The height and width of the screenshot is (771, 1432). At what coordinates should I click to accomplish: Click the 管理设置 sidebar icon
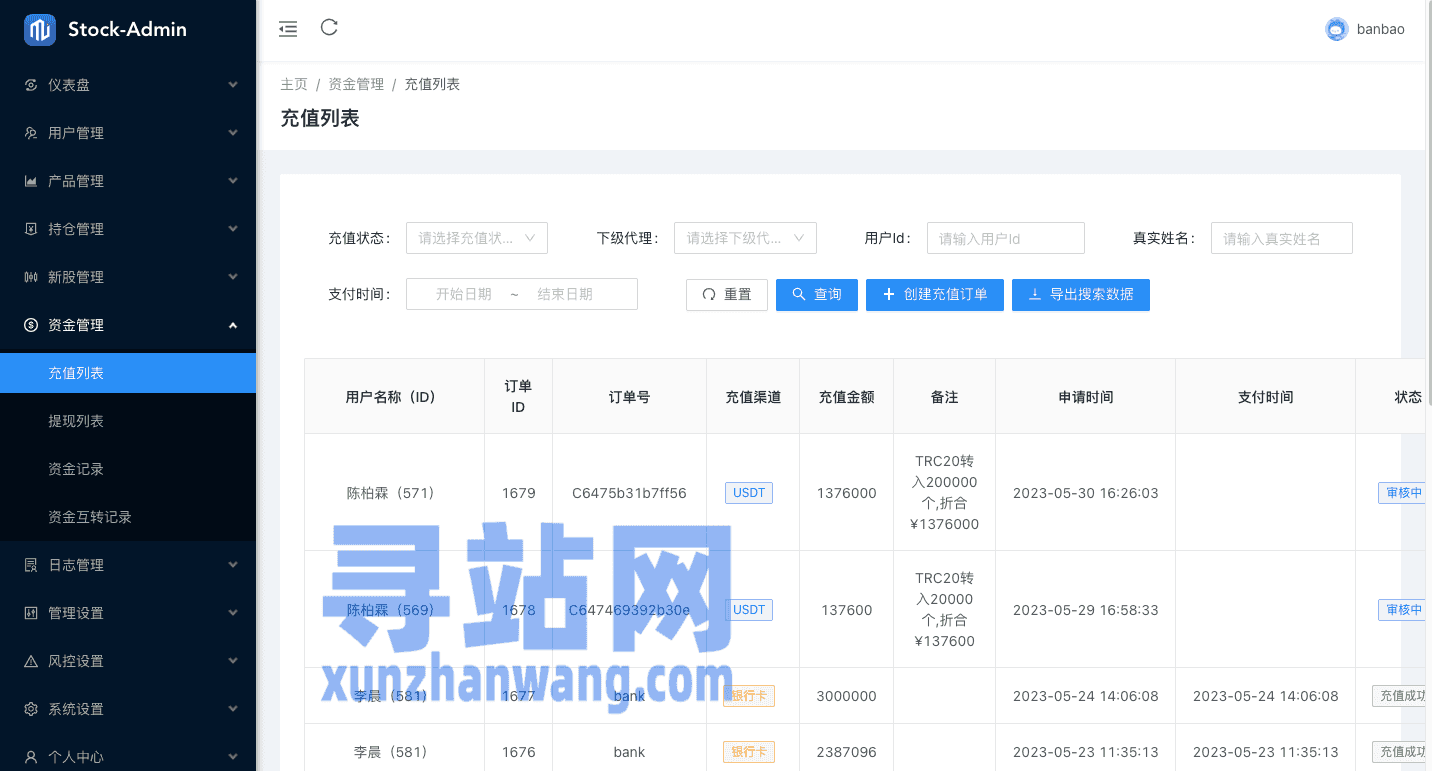[x=31, y=613]
